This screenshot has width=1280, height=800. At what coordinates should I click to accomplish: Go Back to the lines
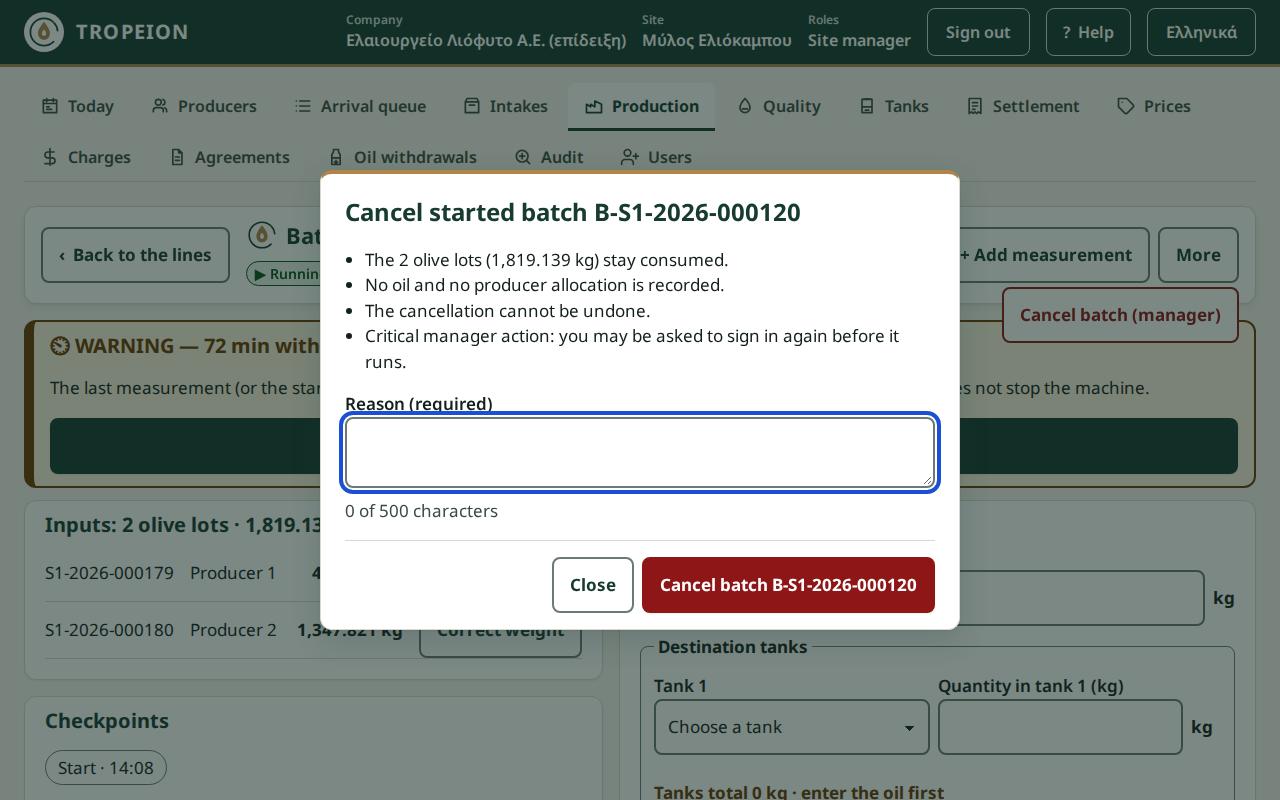(x=135, y=255)
